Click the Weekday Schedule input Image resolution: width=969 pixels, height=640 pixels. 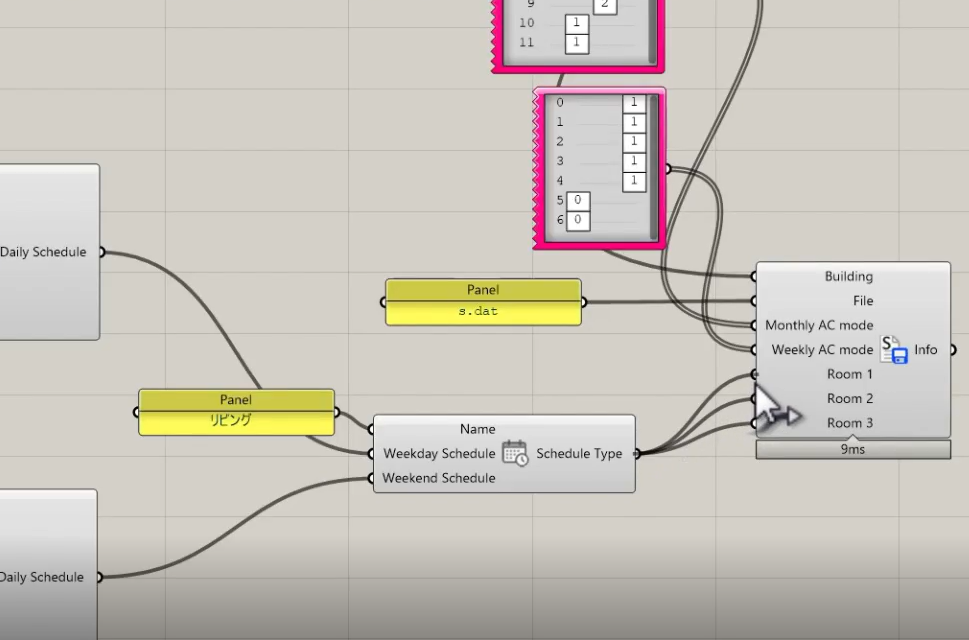pyautogui.click(x=439, y=453)
